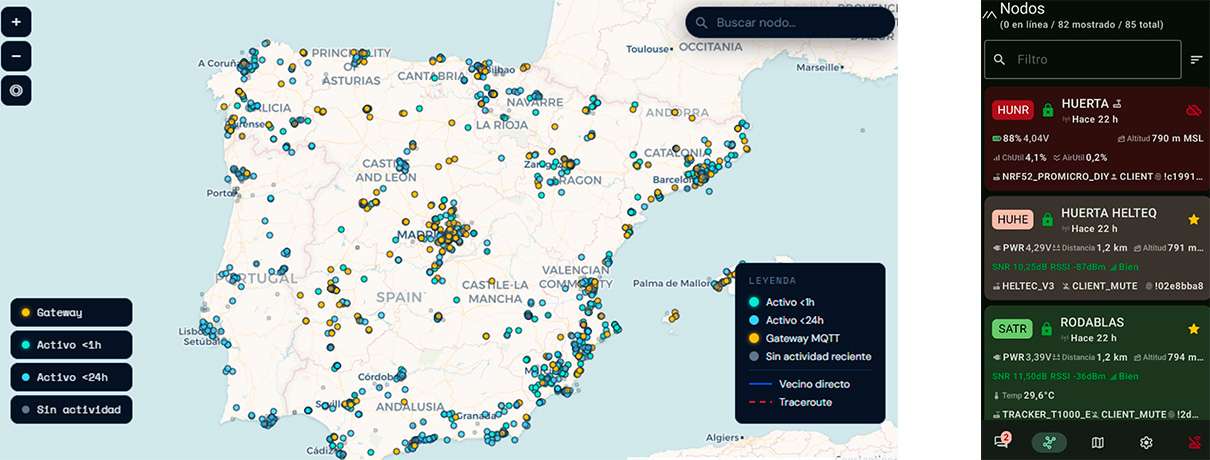Screen dimensions: 1210x460
Task: Click the red disconnected icon in bottom bar
Action: pos(1192,442)
